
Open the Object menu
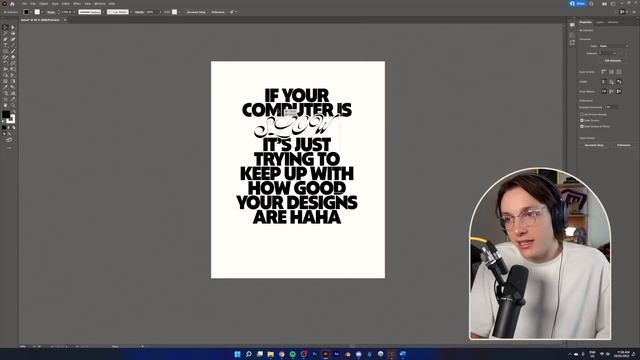click(43, 4)
